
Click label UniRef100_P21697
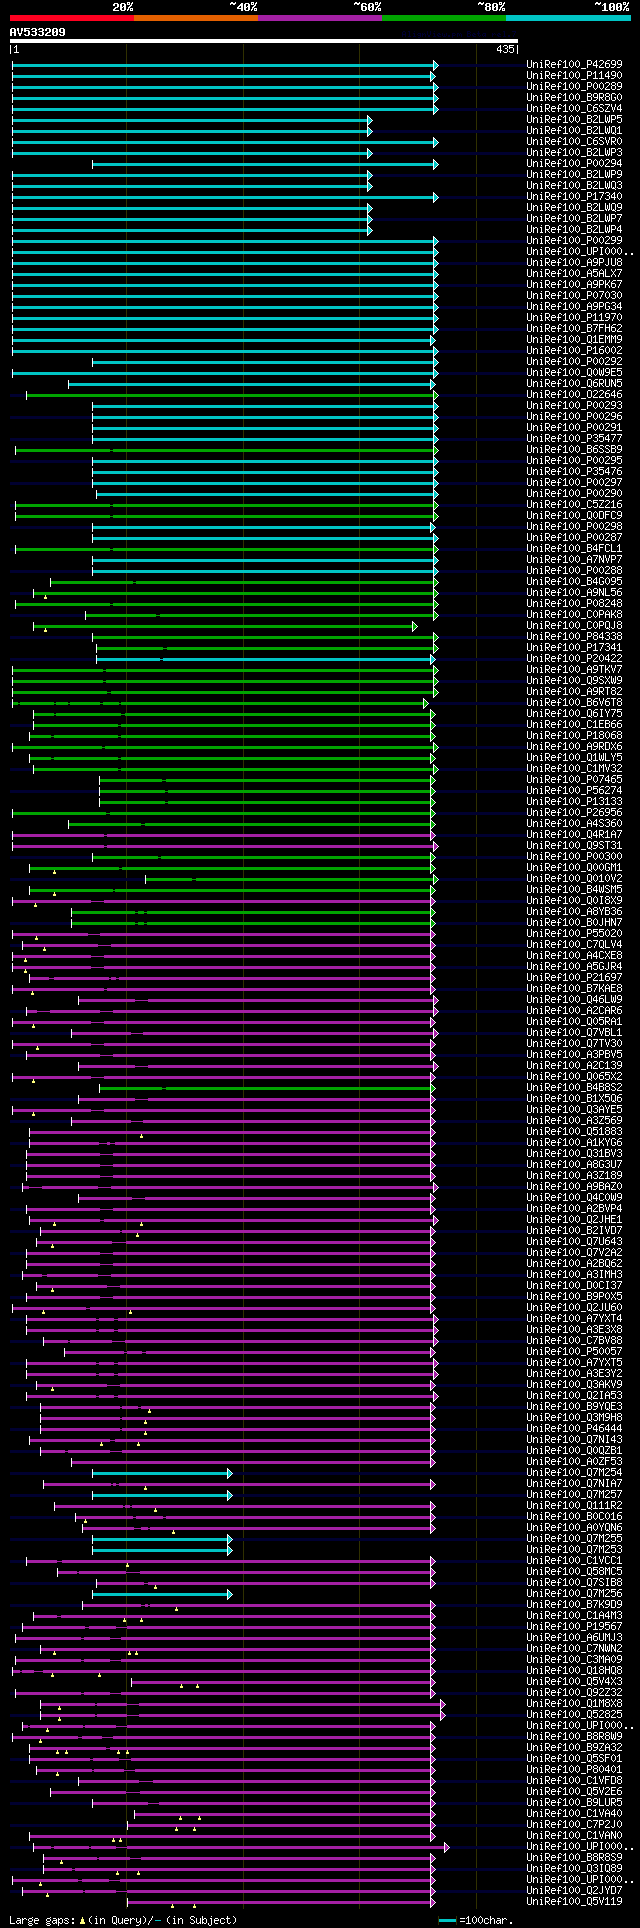(x=574, y=978)
